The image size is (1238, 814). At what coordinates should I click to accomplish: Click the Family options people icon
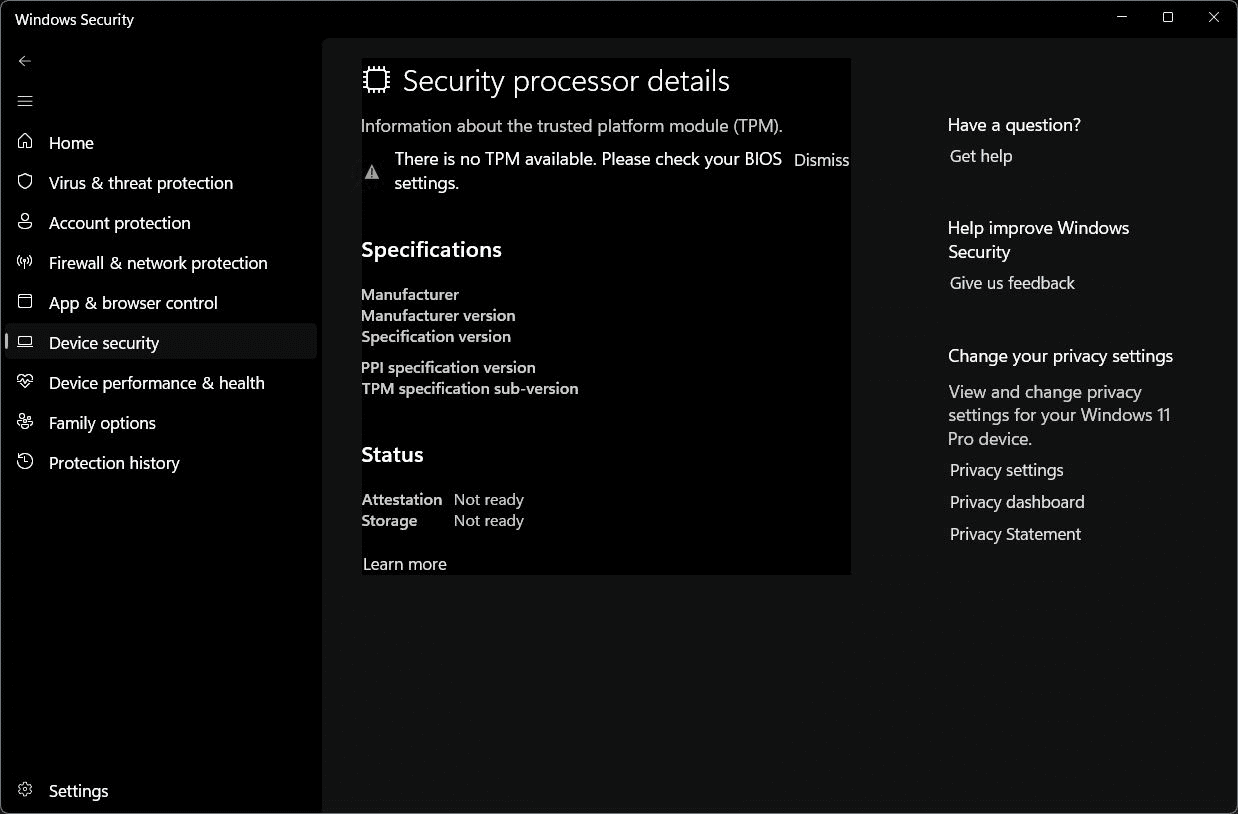click(x=26, y=422)
